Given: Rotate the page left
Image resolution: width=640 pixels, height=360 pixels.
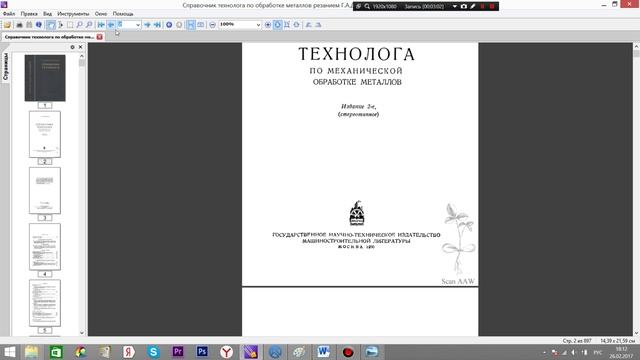Looking at the screenshot, I should (309, 25).
